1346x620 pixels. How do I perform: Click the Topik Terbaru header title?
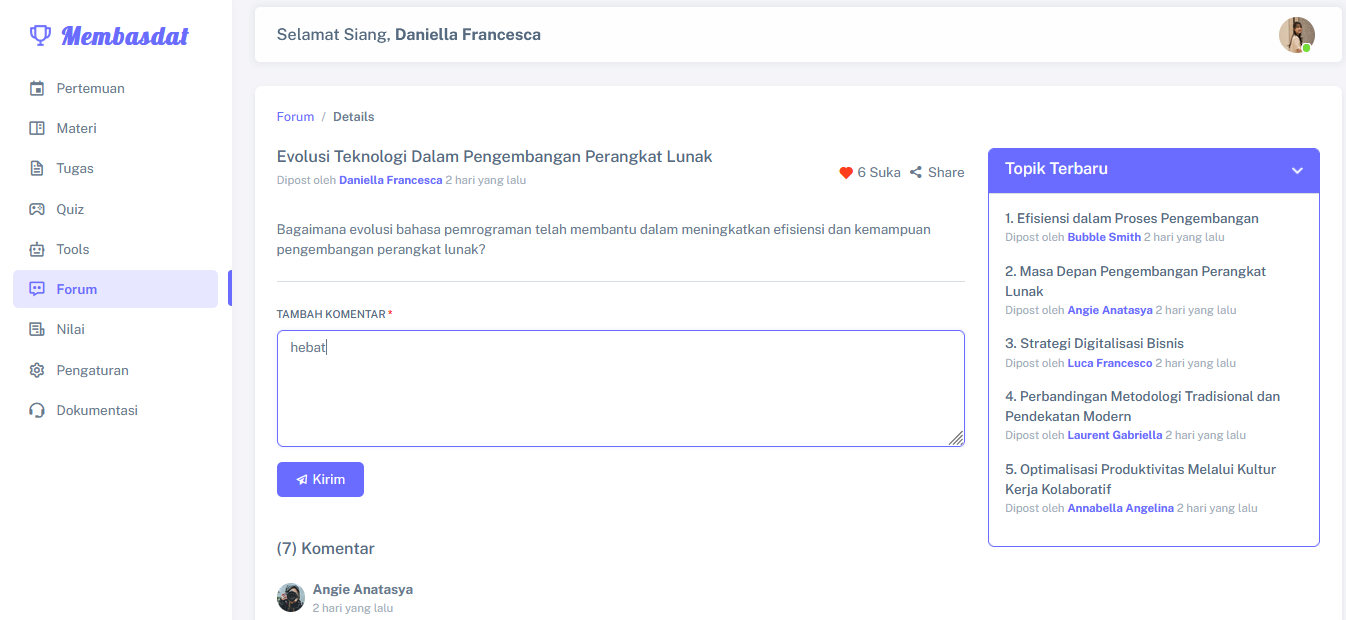(1056, 168)
